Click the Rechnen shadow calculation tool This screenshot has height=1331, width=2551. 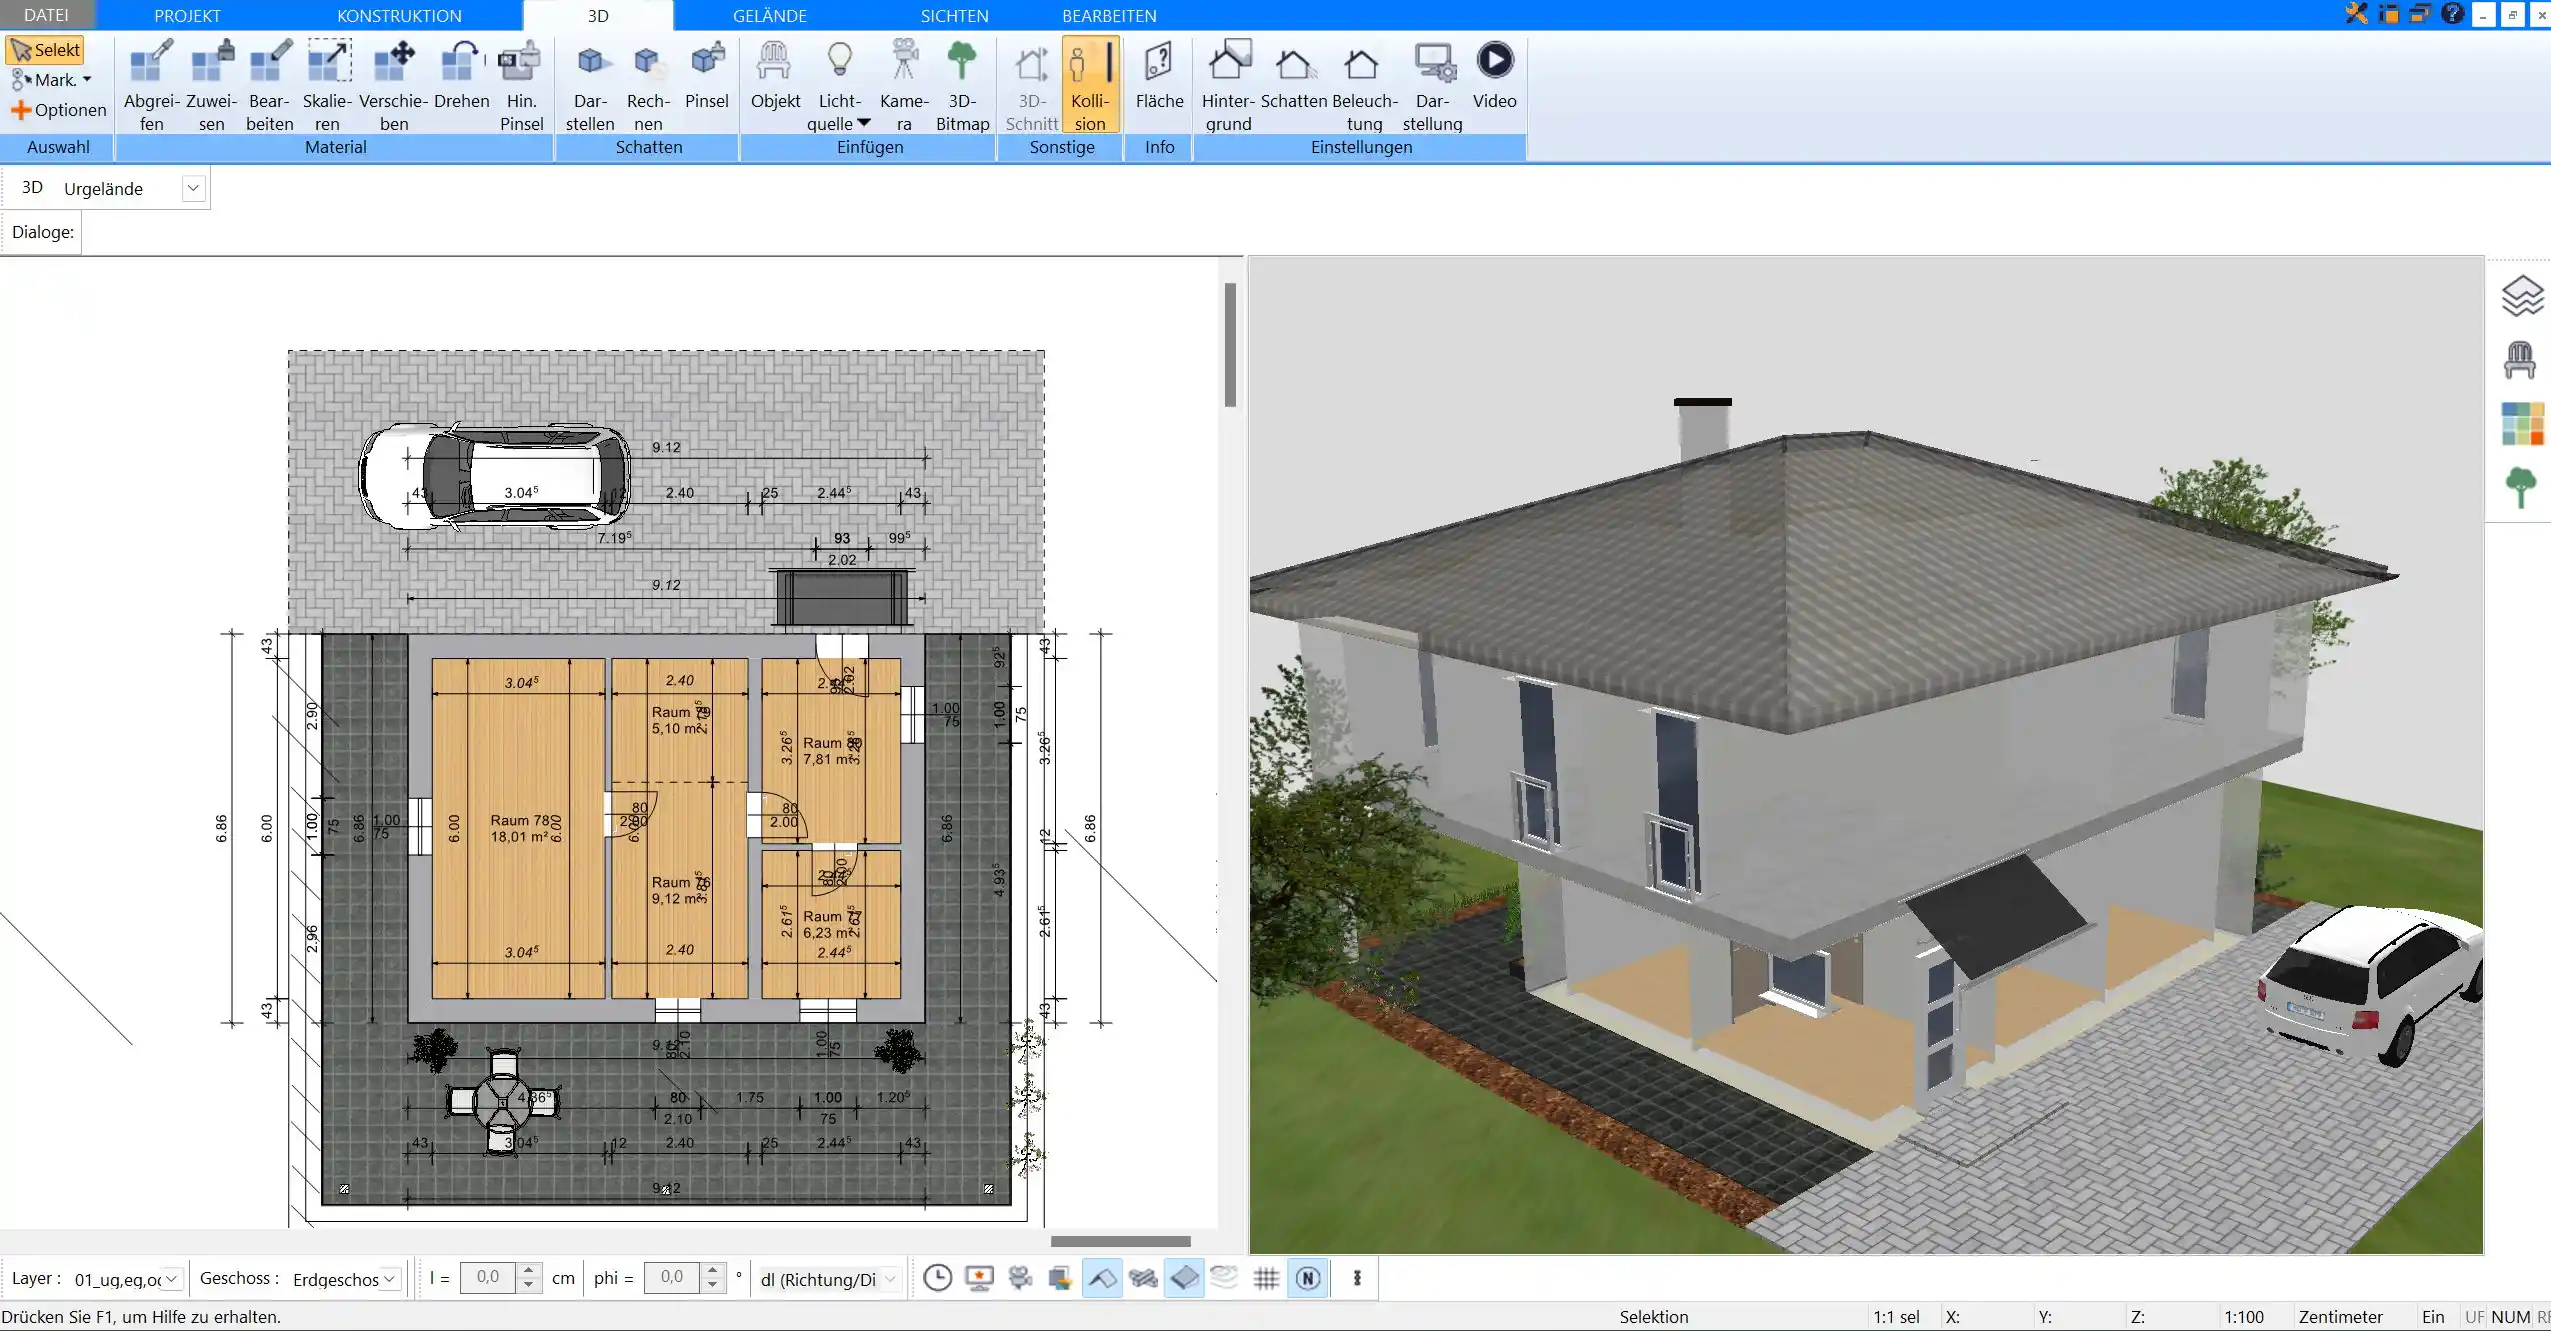click(x=648, y=85)
